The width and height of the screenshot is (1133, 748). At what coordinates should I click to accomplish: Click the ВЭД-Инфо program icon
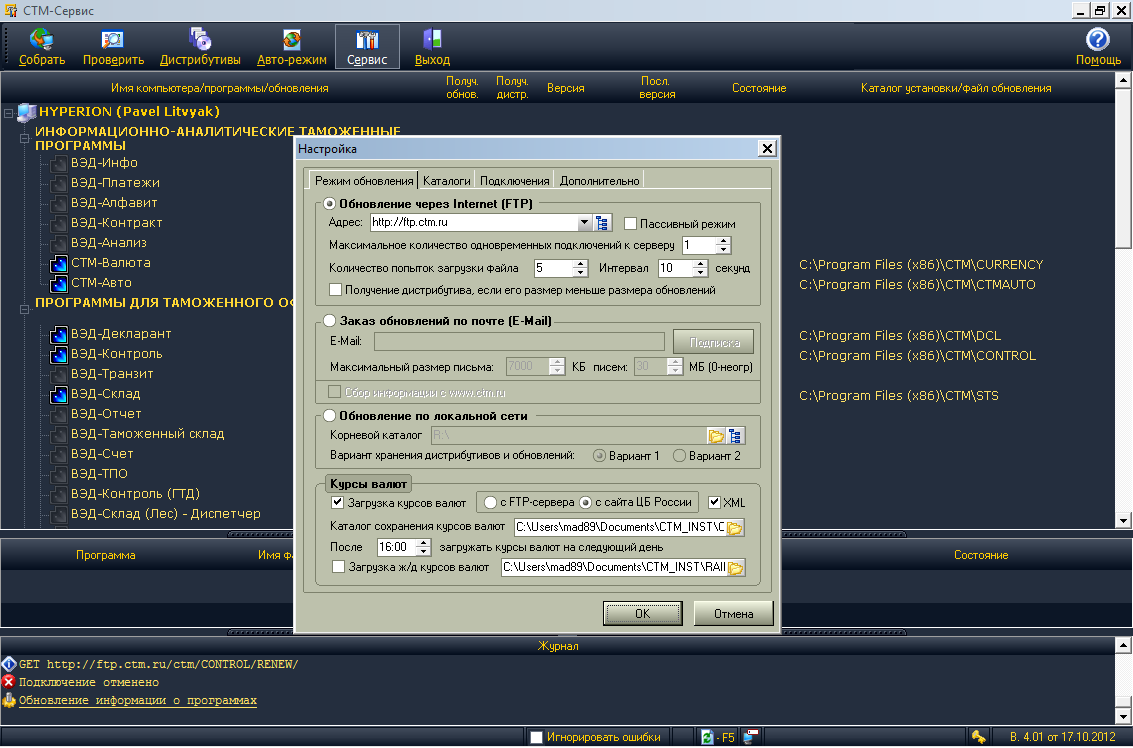[59, 164]
